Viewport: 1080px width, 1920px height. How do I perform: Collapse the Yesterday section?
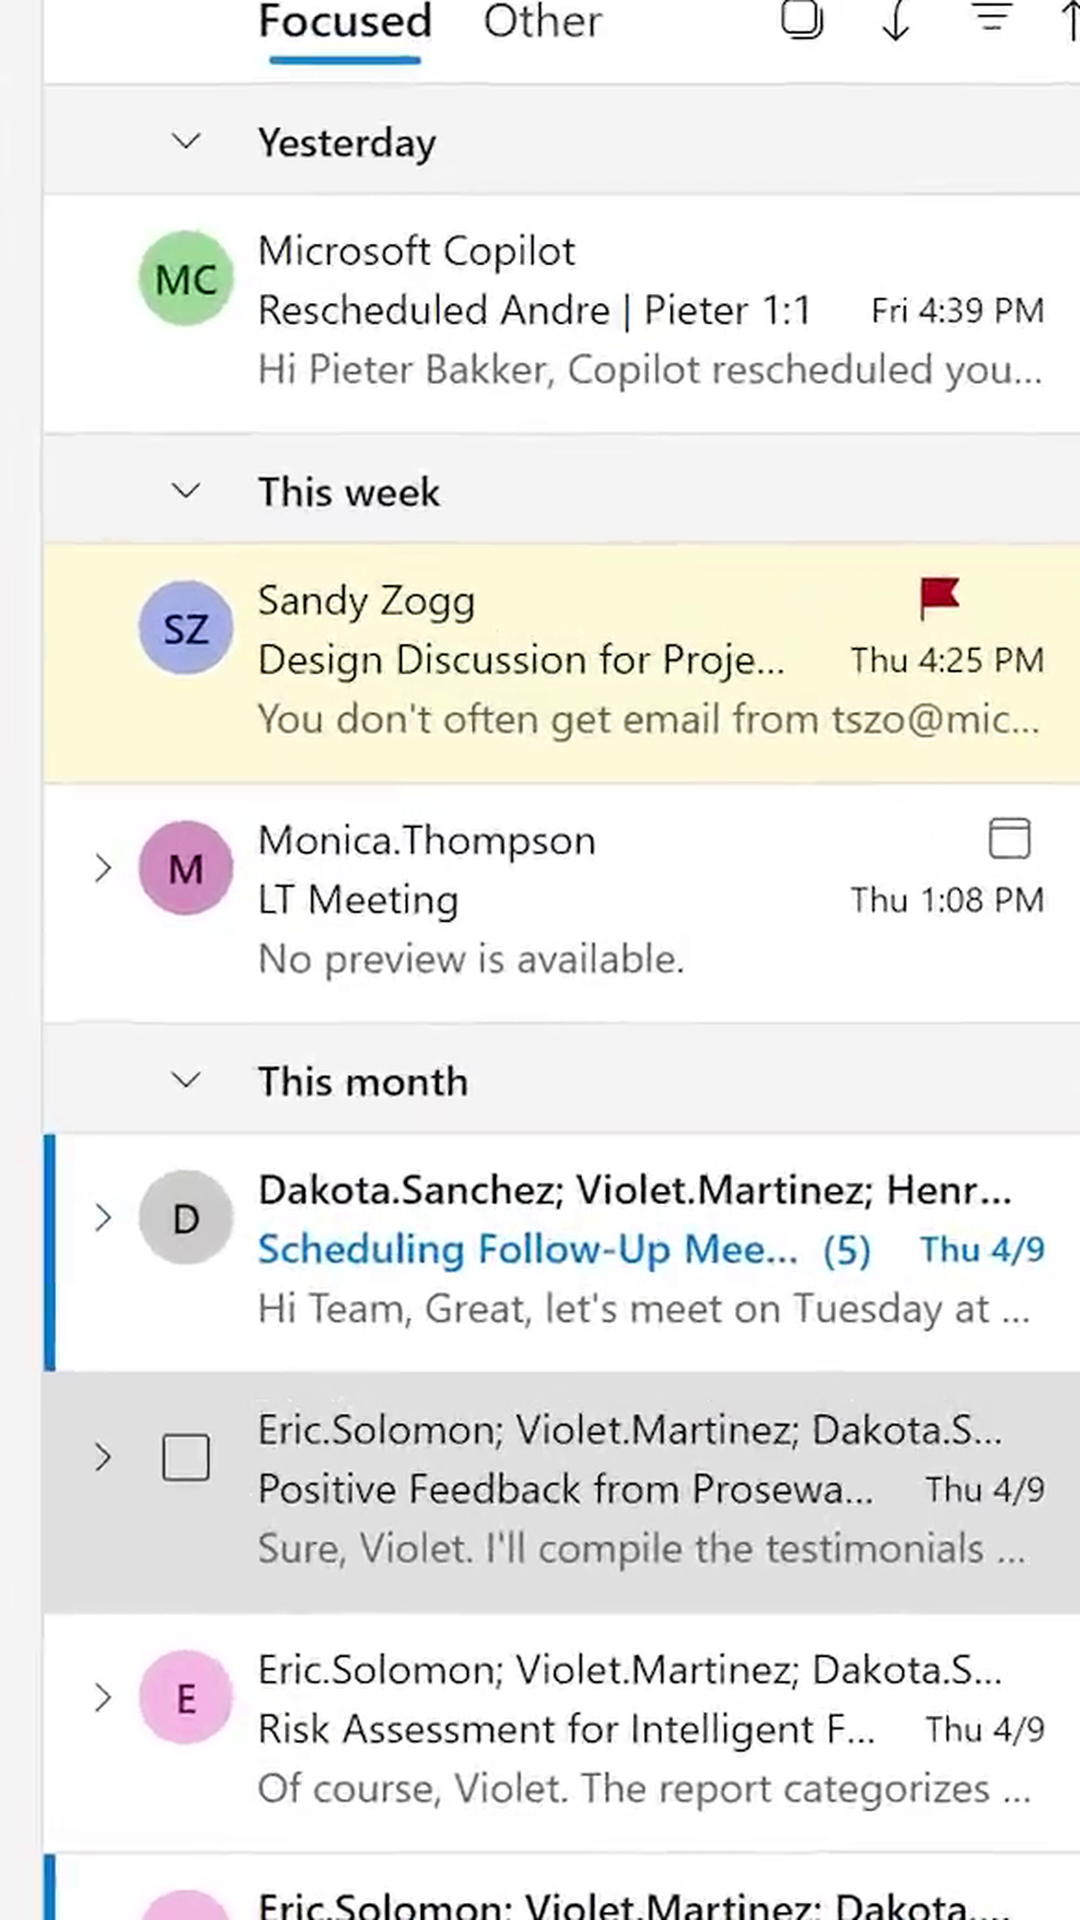185,141
